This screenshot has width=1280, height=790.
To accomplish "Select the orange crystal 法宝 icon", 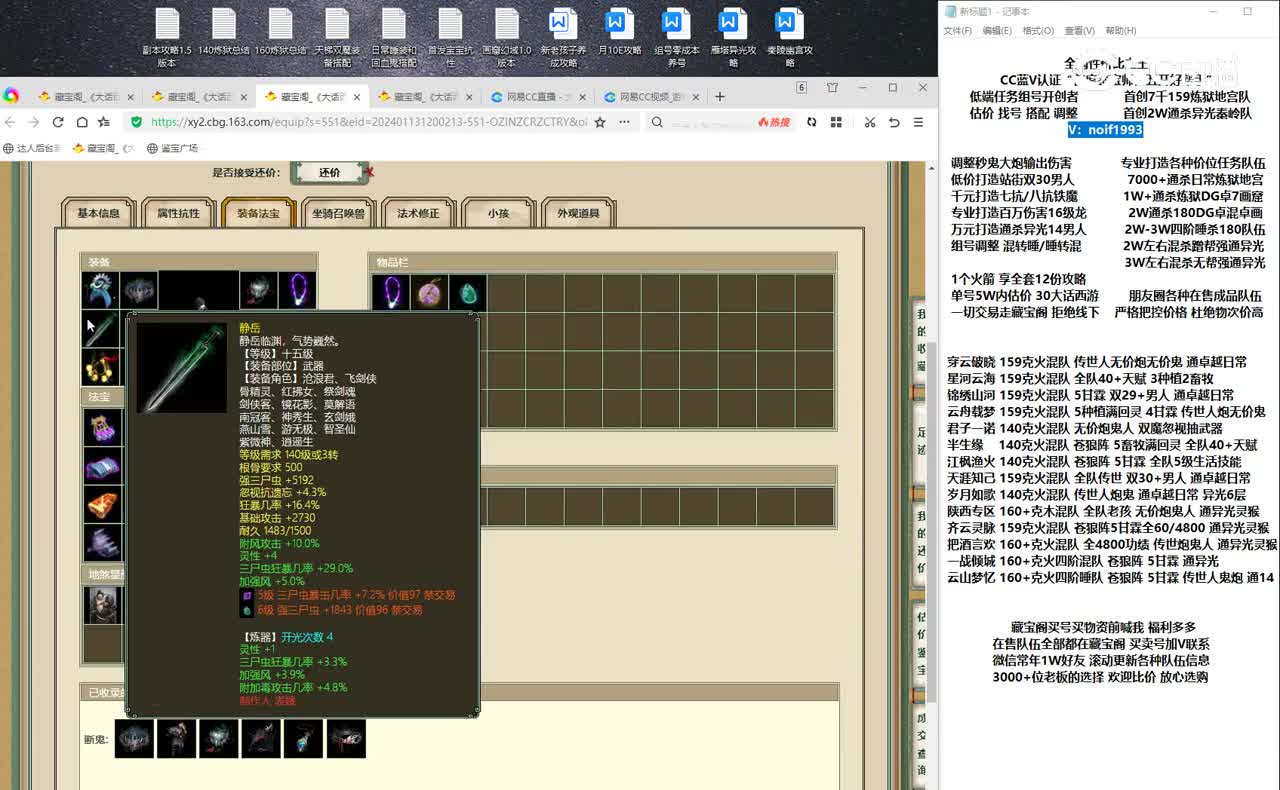I will click(x=102, y=505).
